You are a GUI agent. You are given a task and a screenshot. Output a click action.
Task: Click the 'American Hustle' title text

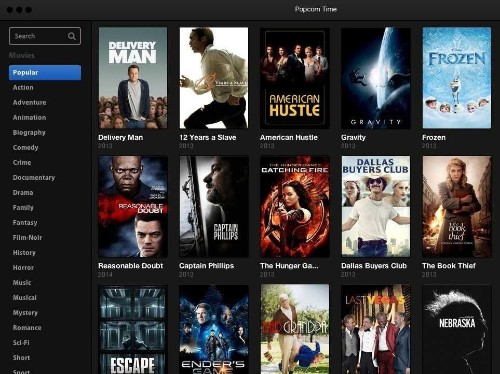(289, 137)
